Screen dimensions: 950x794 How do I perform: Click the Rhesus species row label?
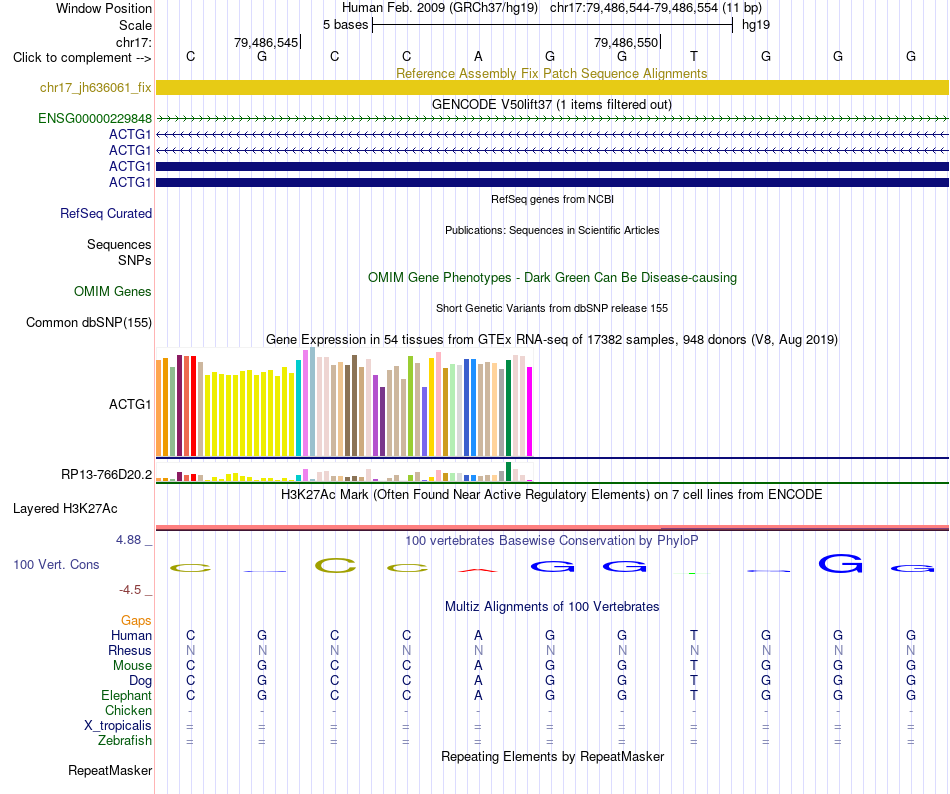click(130, 650)
